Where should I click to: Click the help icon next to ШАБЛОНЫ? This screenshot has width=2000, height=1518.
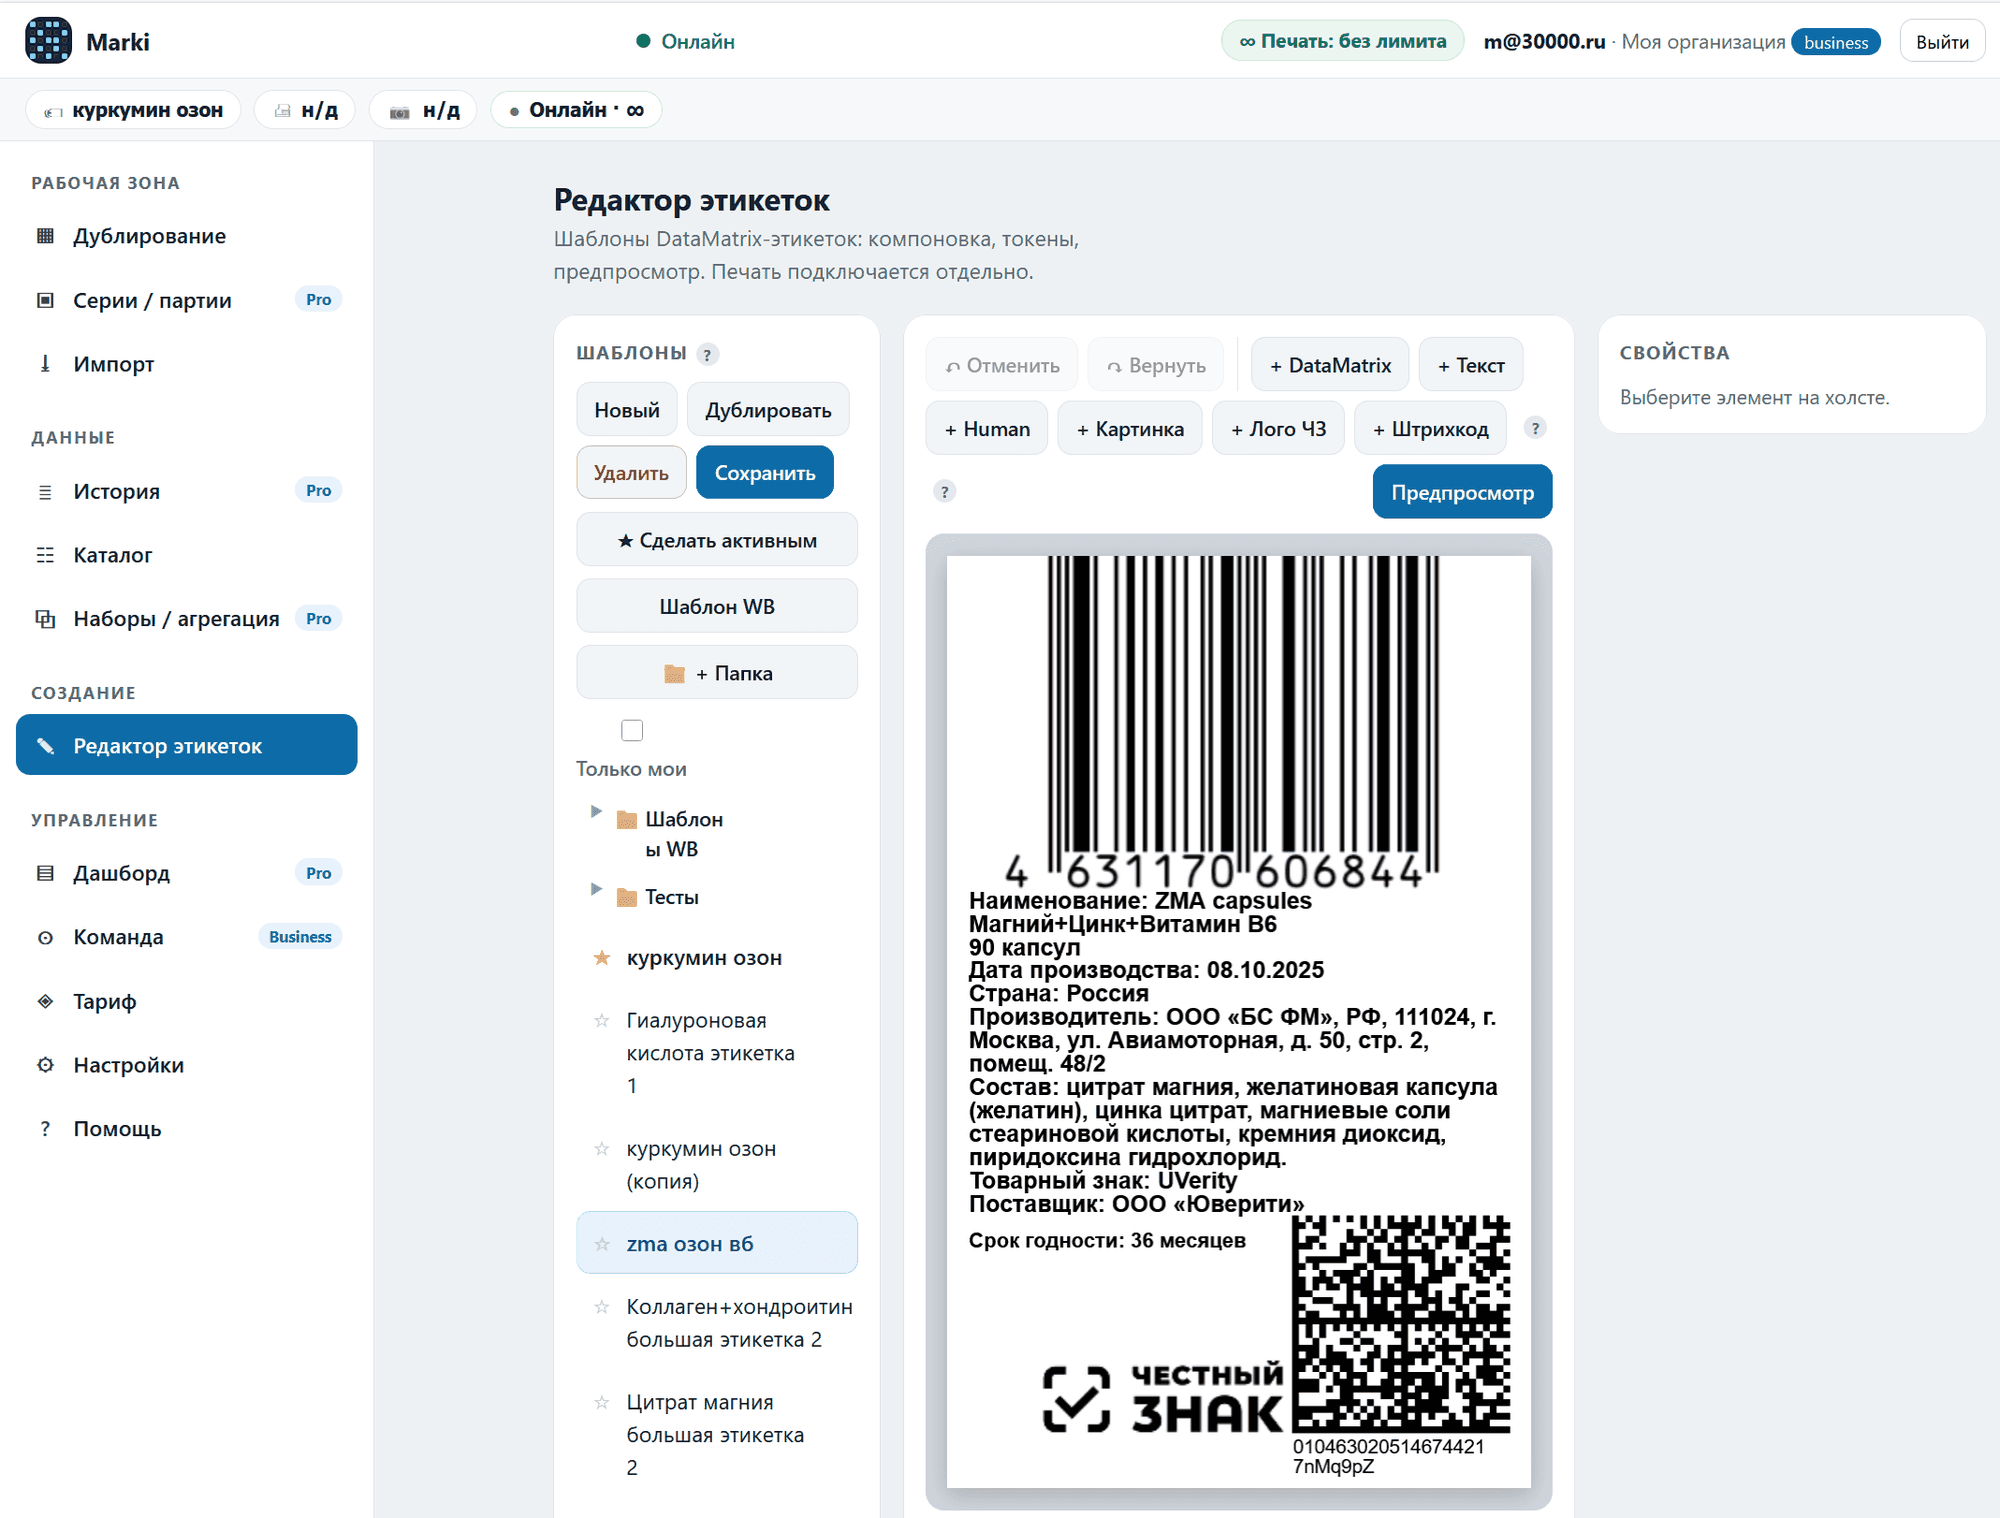click(708, 354)
